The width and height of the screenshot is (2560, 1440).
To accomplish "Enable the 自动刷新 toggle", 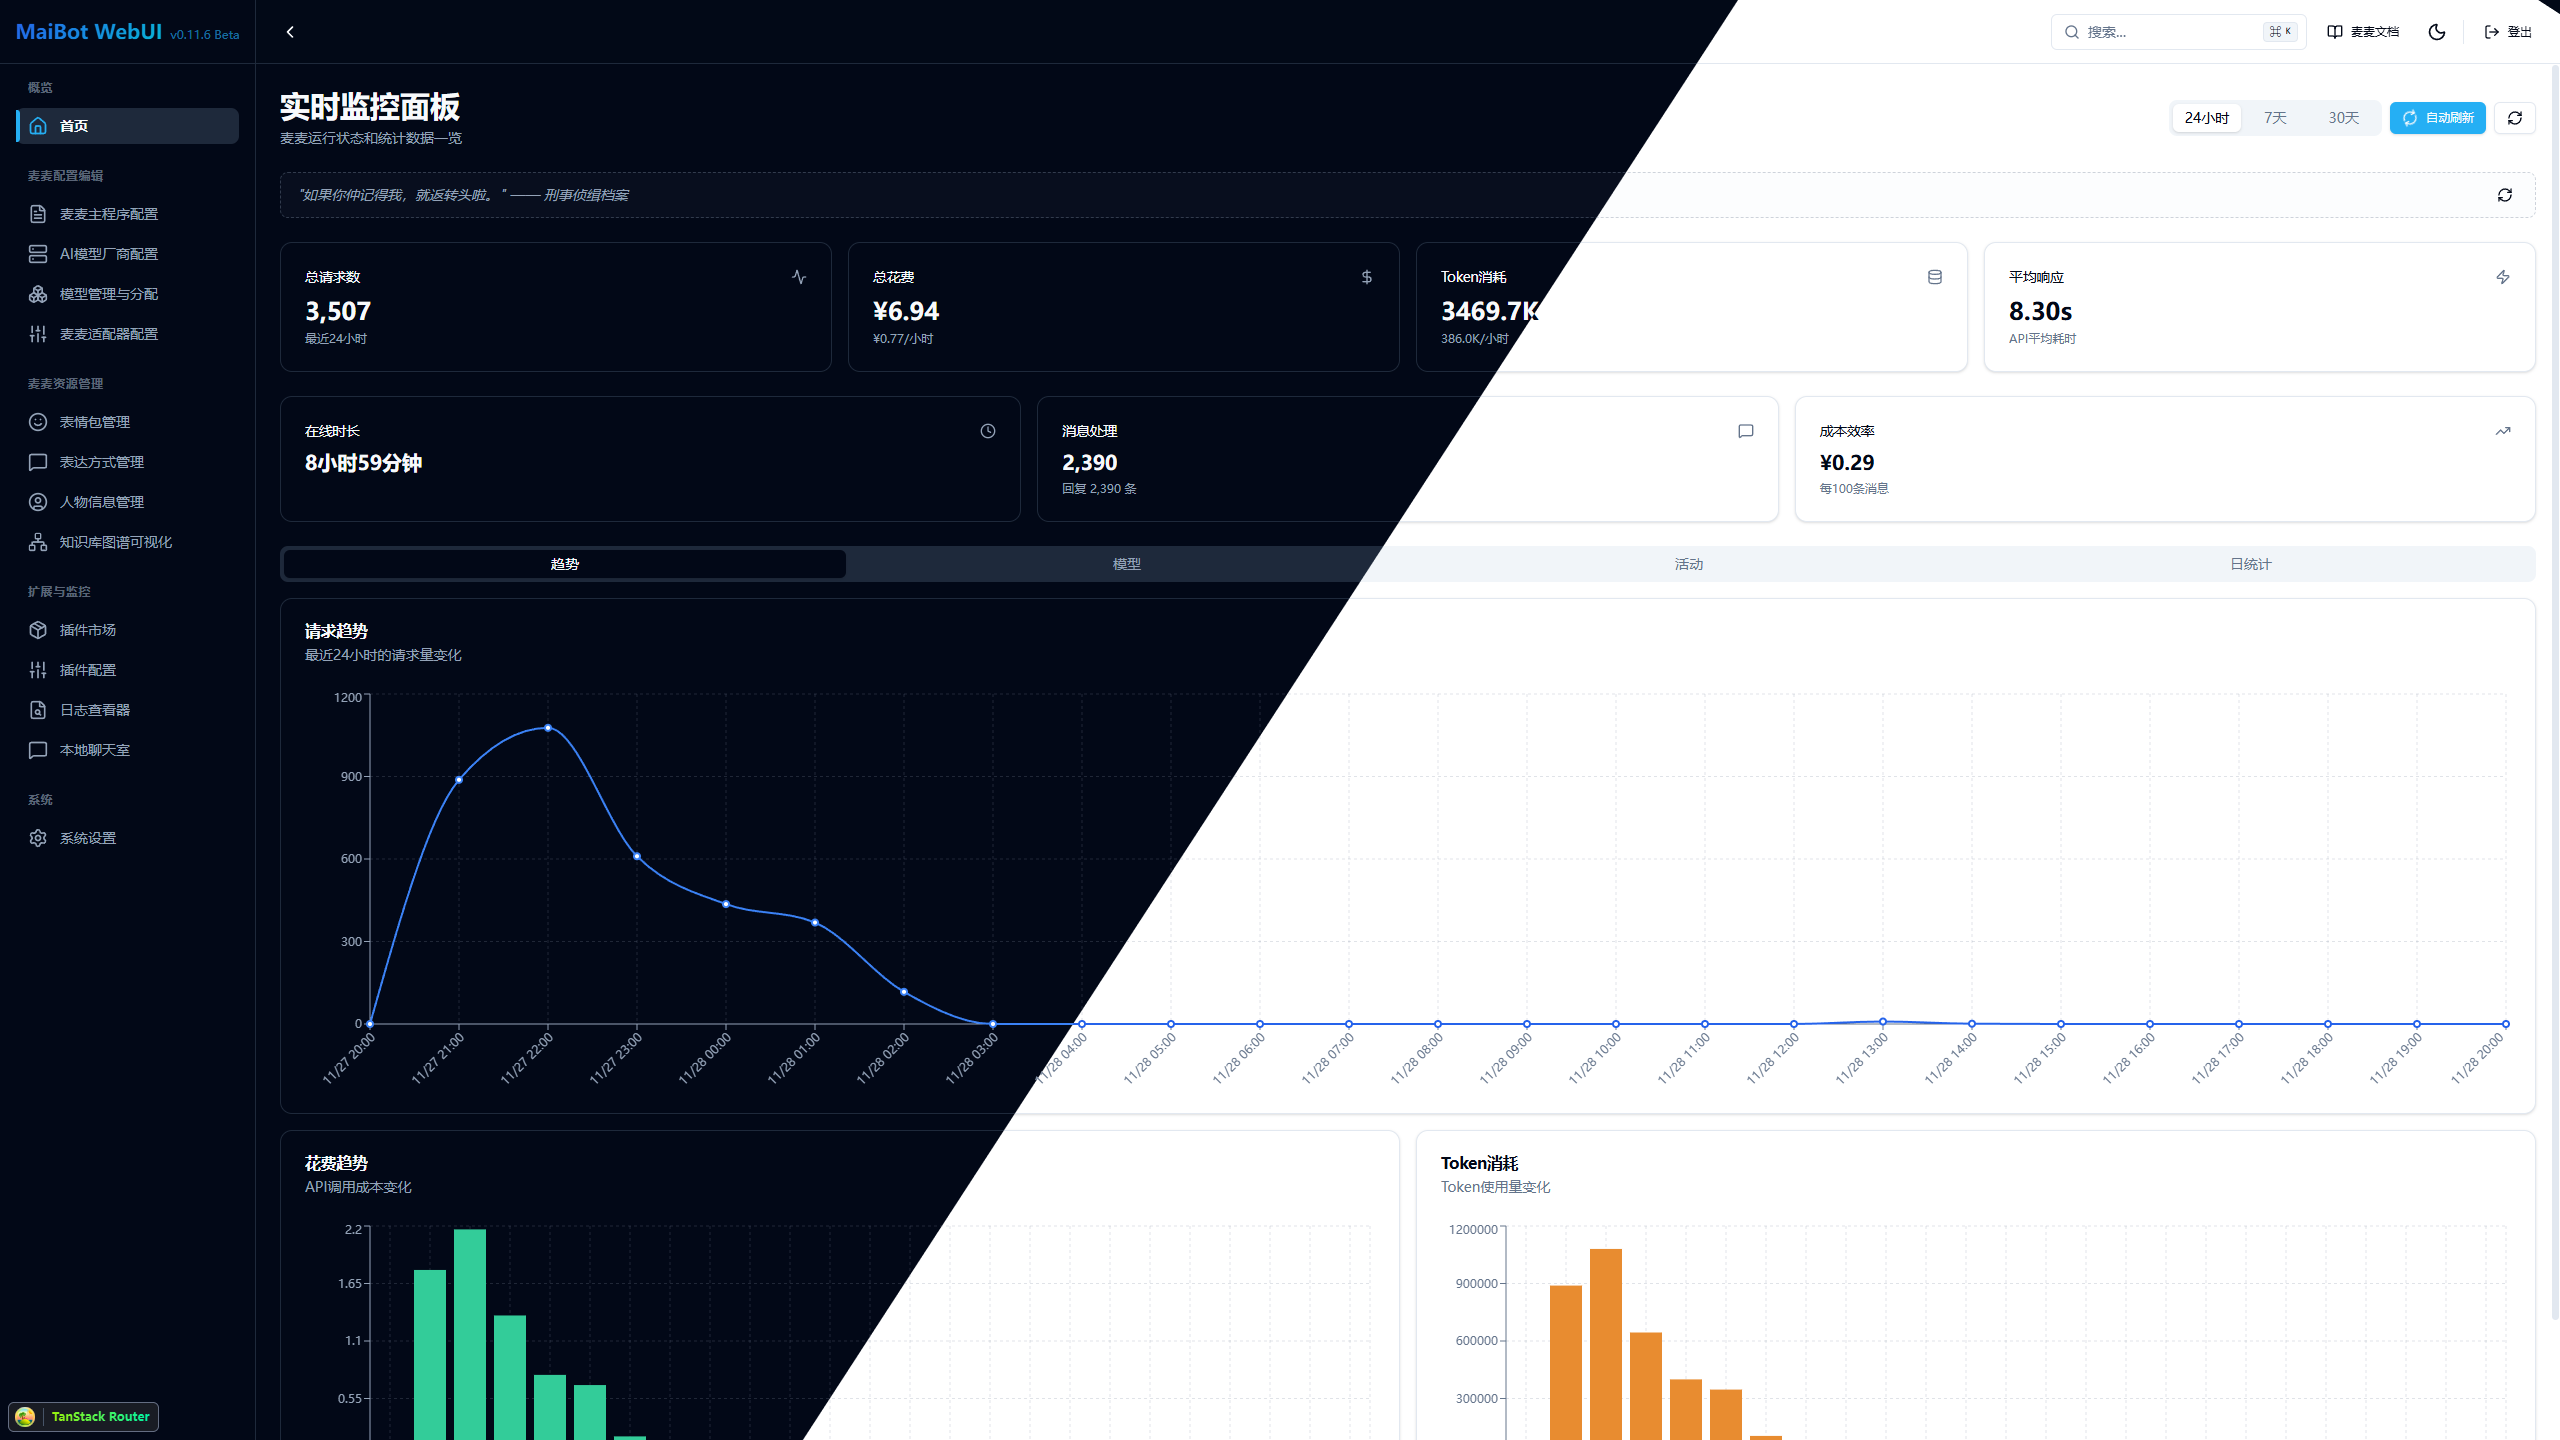I will click(x=2437, y=117).
